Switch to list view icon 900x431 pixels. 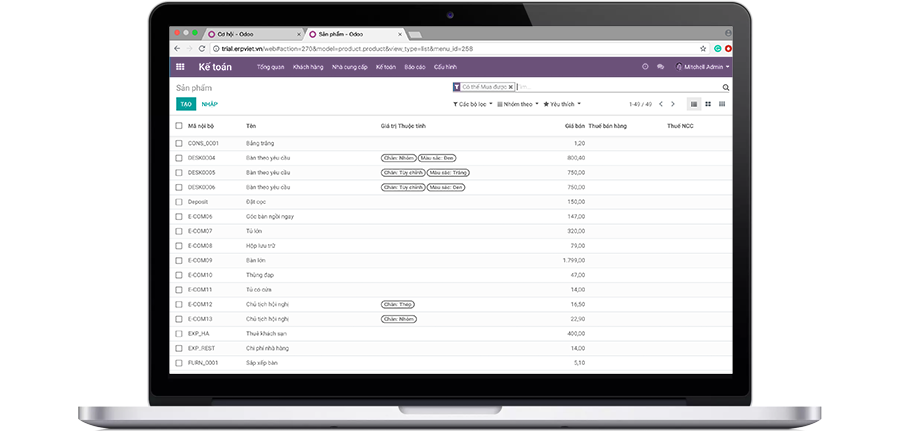click(694, 104)
